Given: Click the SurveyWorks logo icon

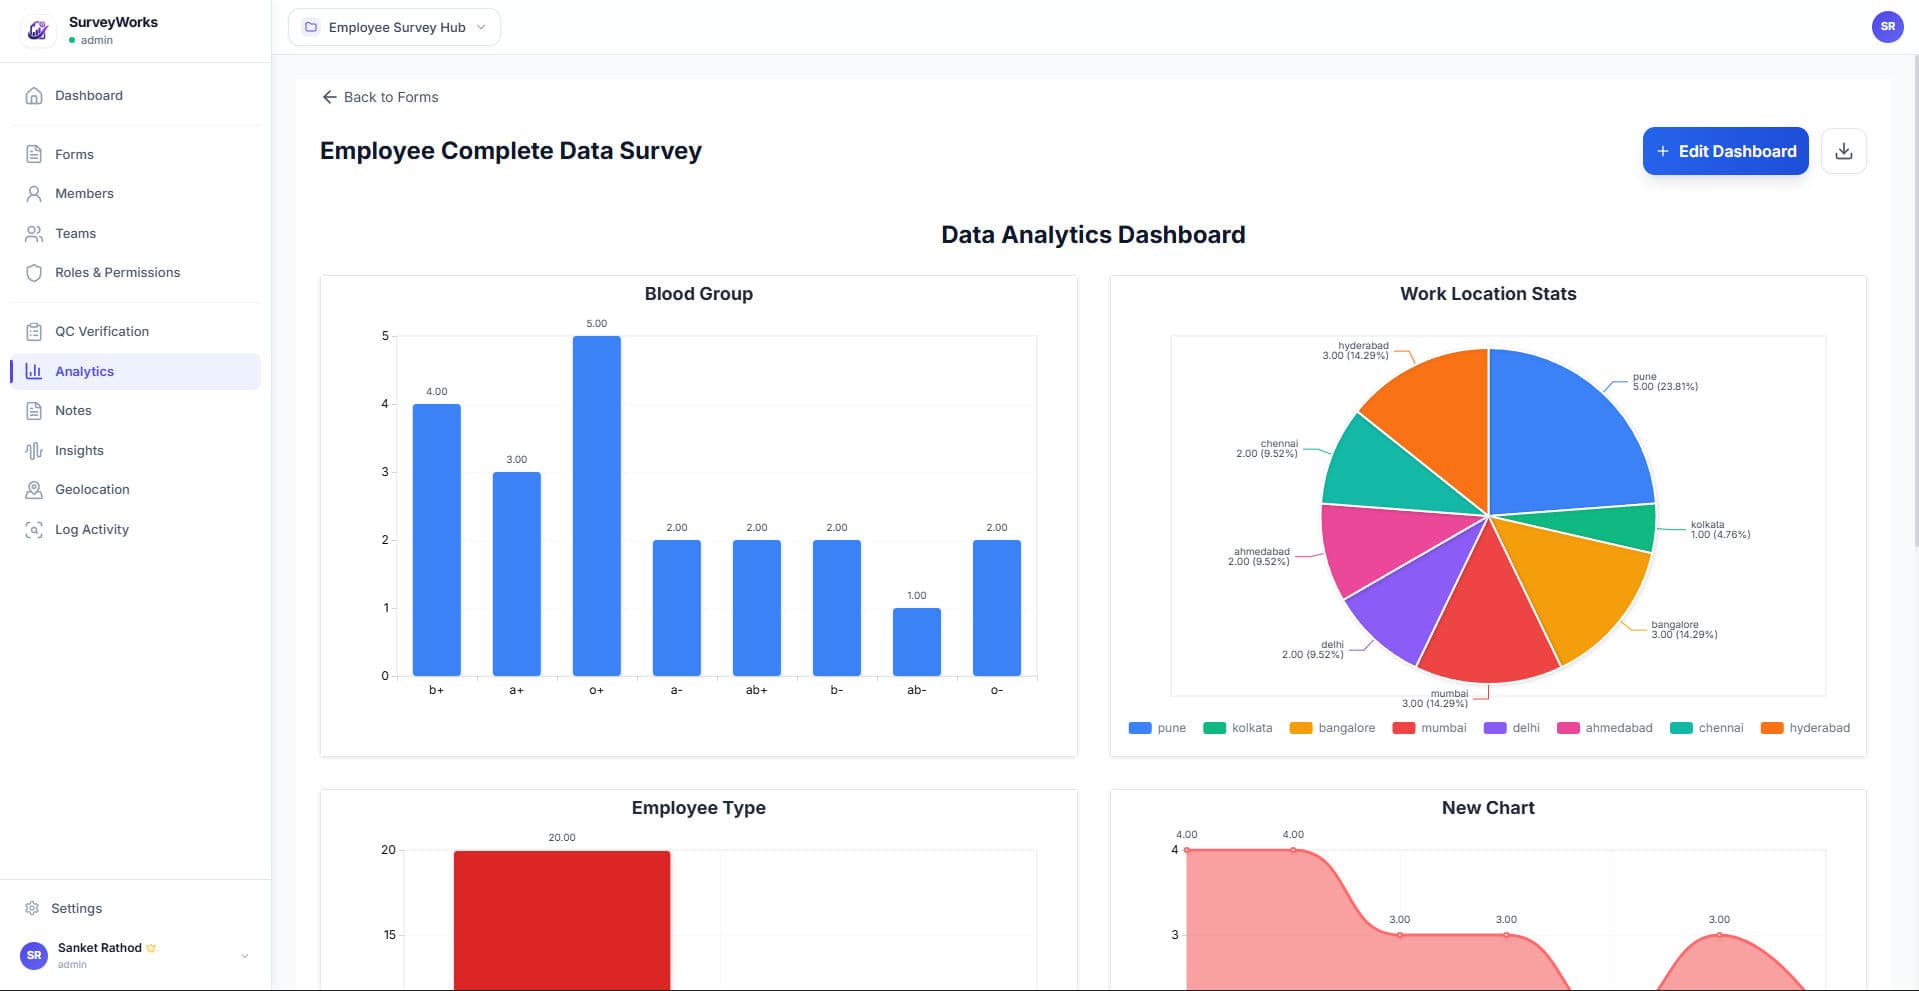Looking at the screenshot, I should pyautogui.click(x=38, y=31).
